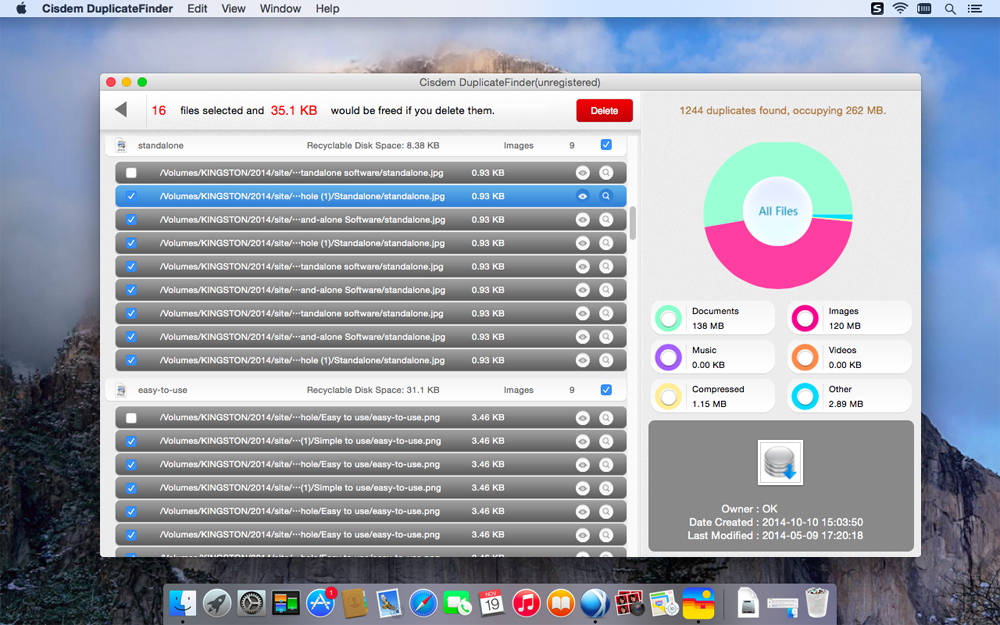Screen dimensions: 1000x625
Task: Select the Compressed 1.15 MB category
Action: pos(712,396)
